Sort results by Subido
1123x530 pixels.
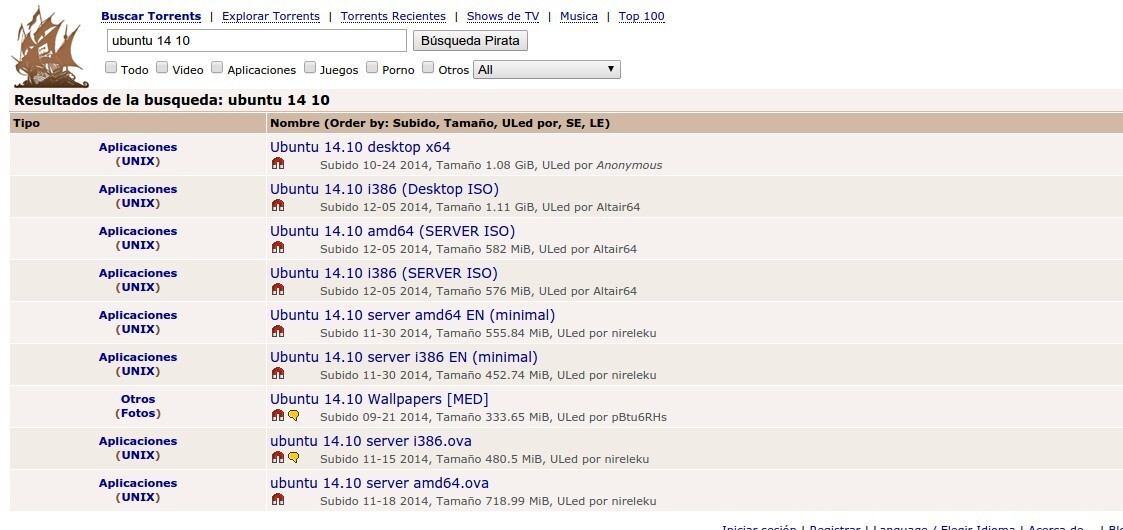tap(413, 123)
